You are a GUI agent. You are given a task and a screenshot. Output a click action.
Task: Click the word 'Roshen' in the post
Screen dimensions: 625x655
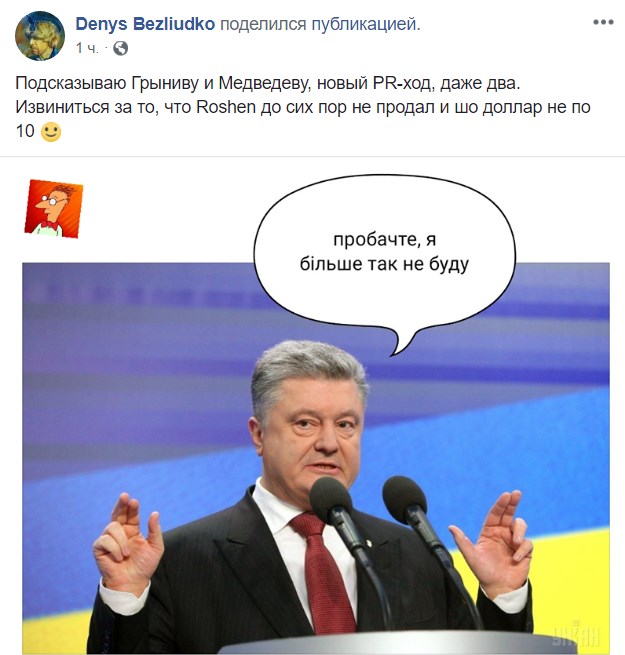[226, 107]
